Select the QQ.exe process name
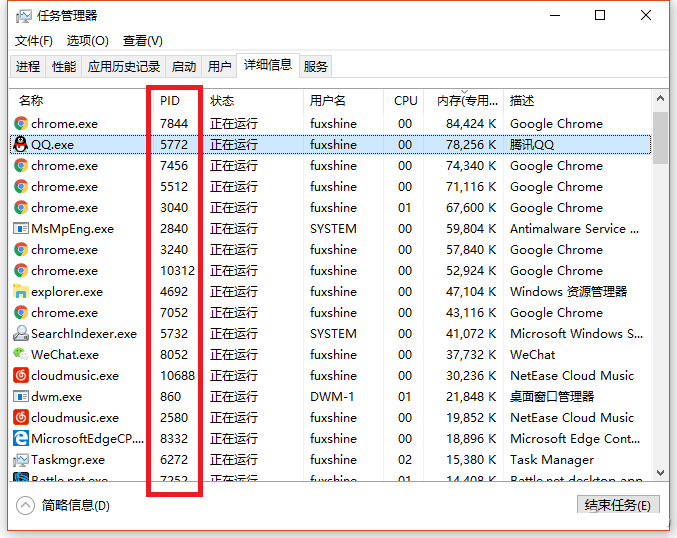 coord(52,145)
